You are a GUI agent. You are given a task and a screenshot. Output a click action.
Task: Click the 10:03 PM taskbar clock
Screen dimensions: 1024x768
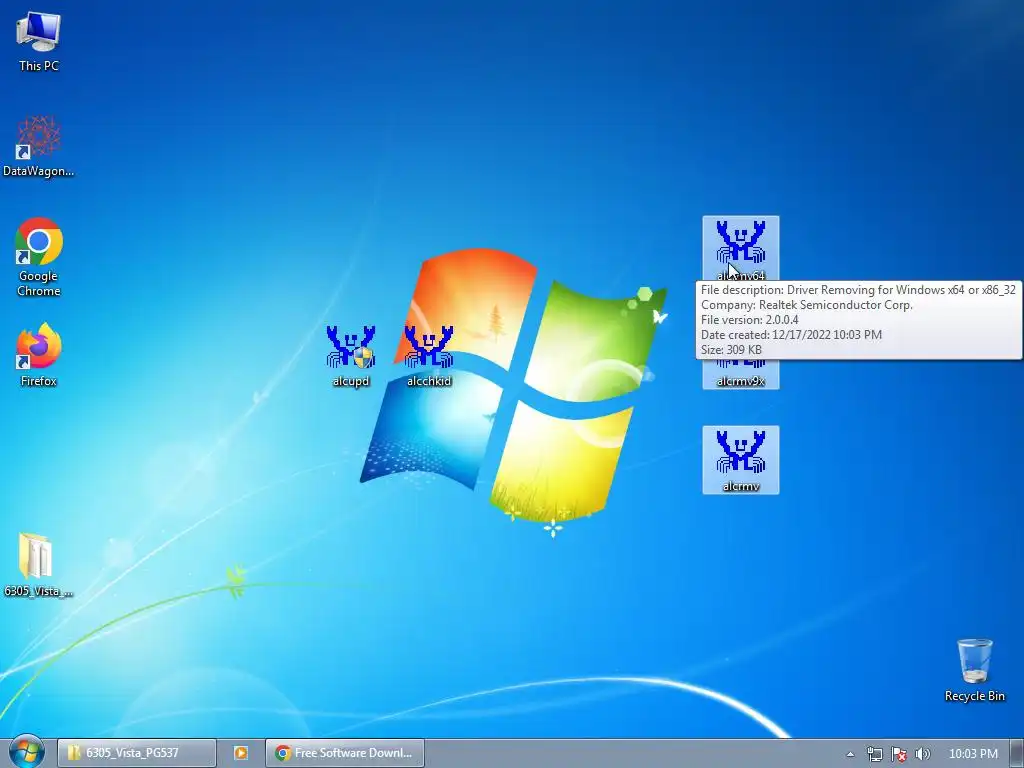pos(973,754)
